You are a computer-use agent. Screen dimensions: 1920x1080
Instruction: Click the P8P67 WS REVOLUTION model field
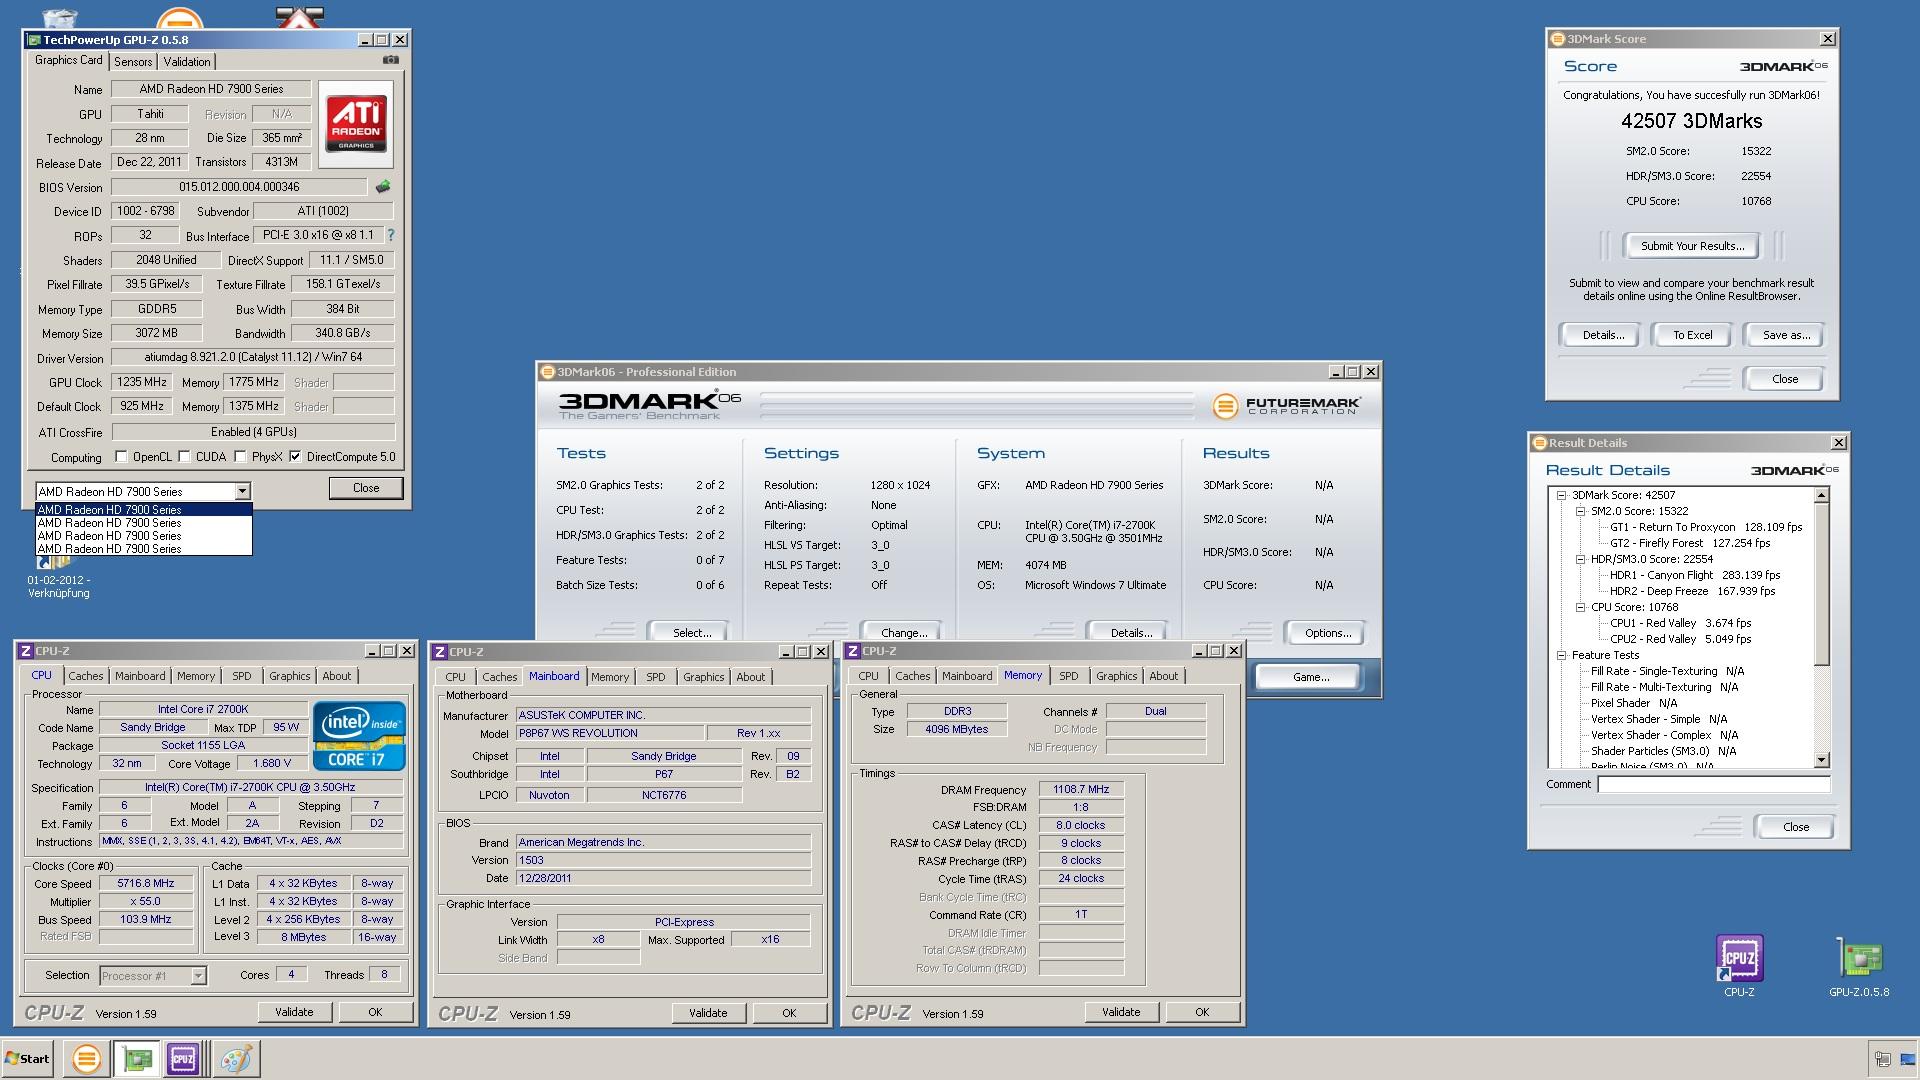point(609,734)
